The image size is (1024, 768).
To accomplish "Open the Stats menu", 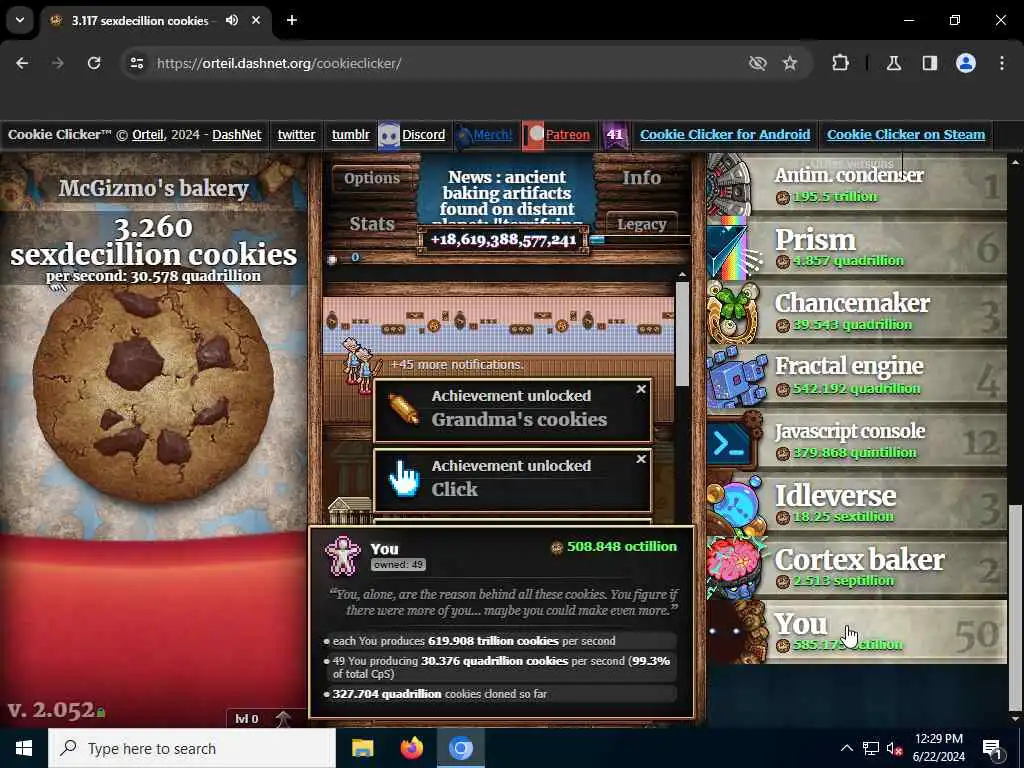I will (372, 224).
